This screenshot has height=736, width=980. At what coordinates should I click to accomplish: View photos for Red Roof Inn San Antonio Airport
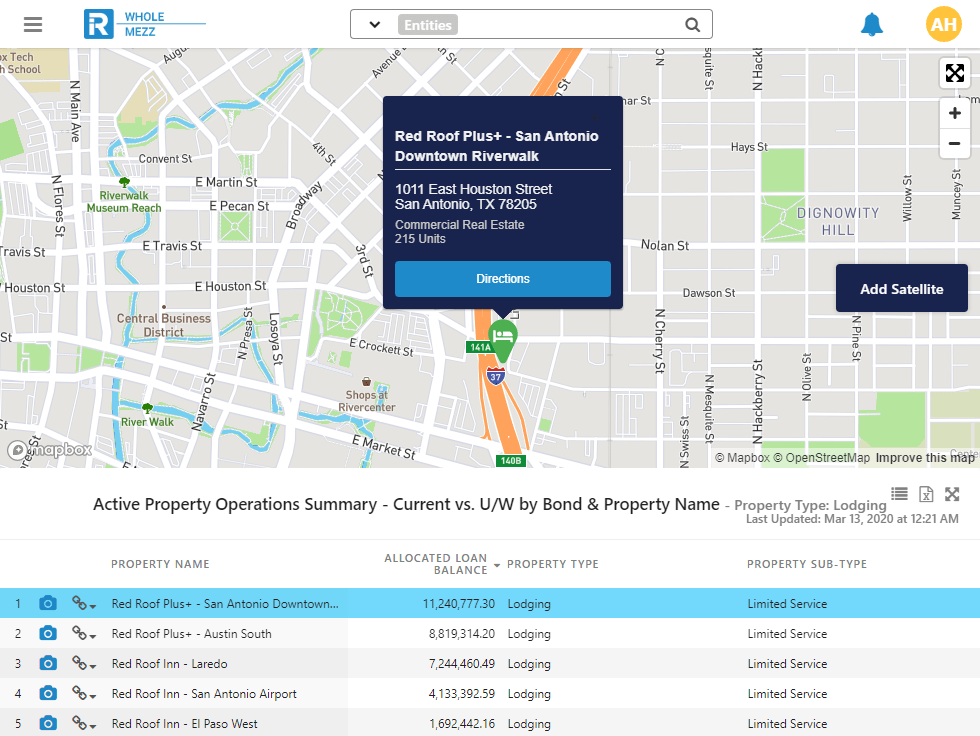48,693
